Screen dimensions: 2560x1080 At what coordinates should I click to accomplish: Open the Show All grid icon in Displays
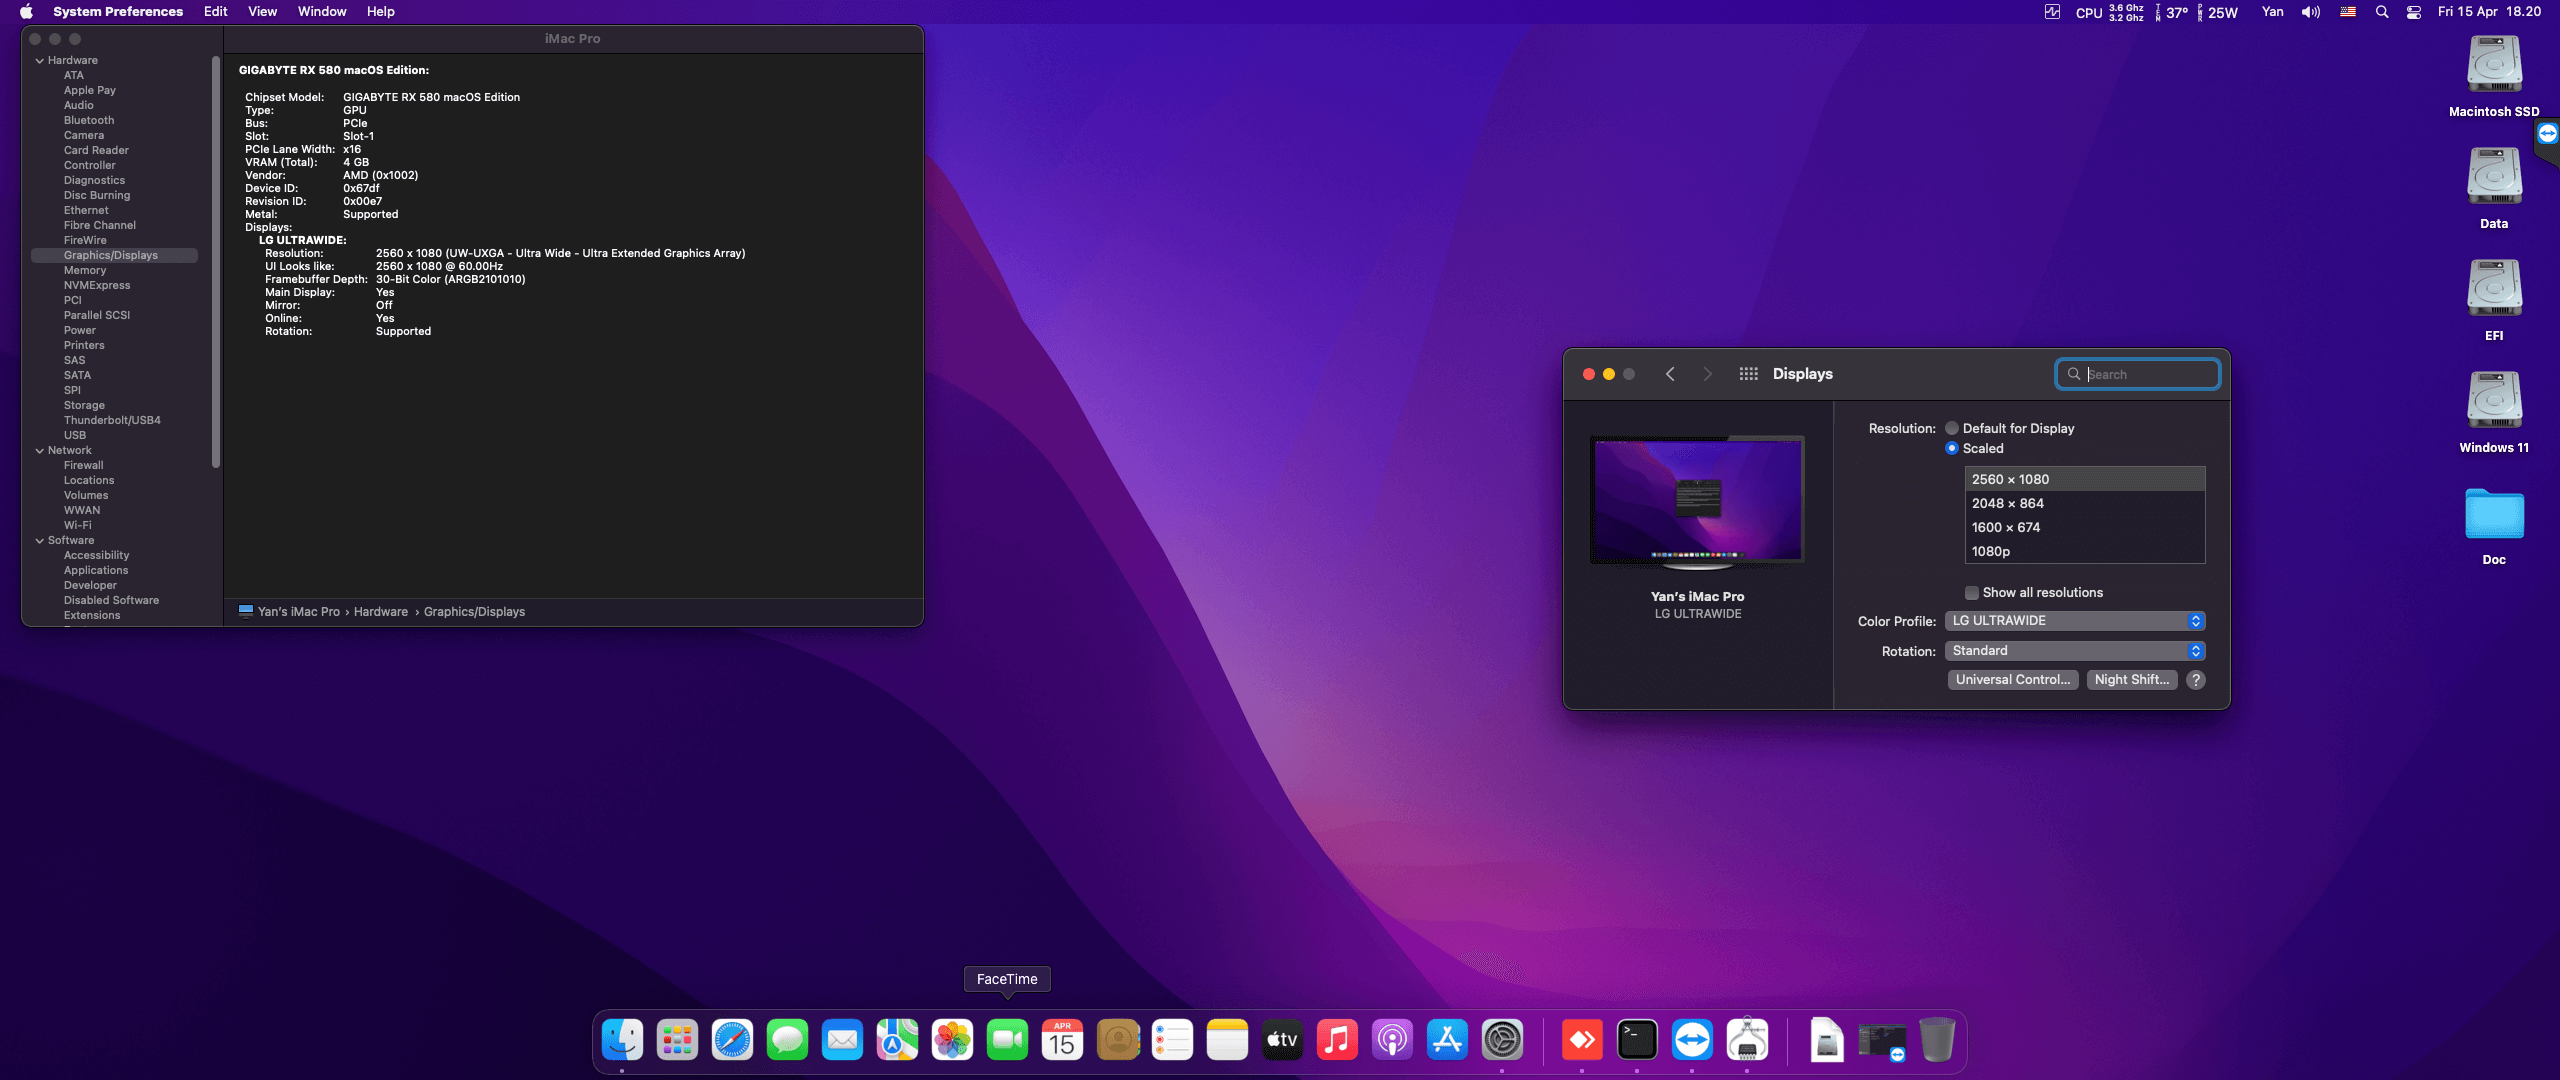pyautogui.click(x=1748, y=374)
